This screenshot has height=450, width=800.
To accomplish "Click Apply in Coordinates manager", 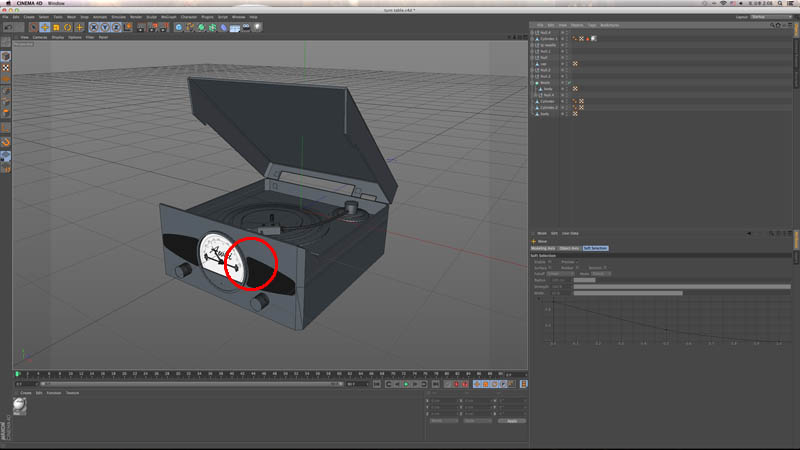I will (x=512, y=421).
